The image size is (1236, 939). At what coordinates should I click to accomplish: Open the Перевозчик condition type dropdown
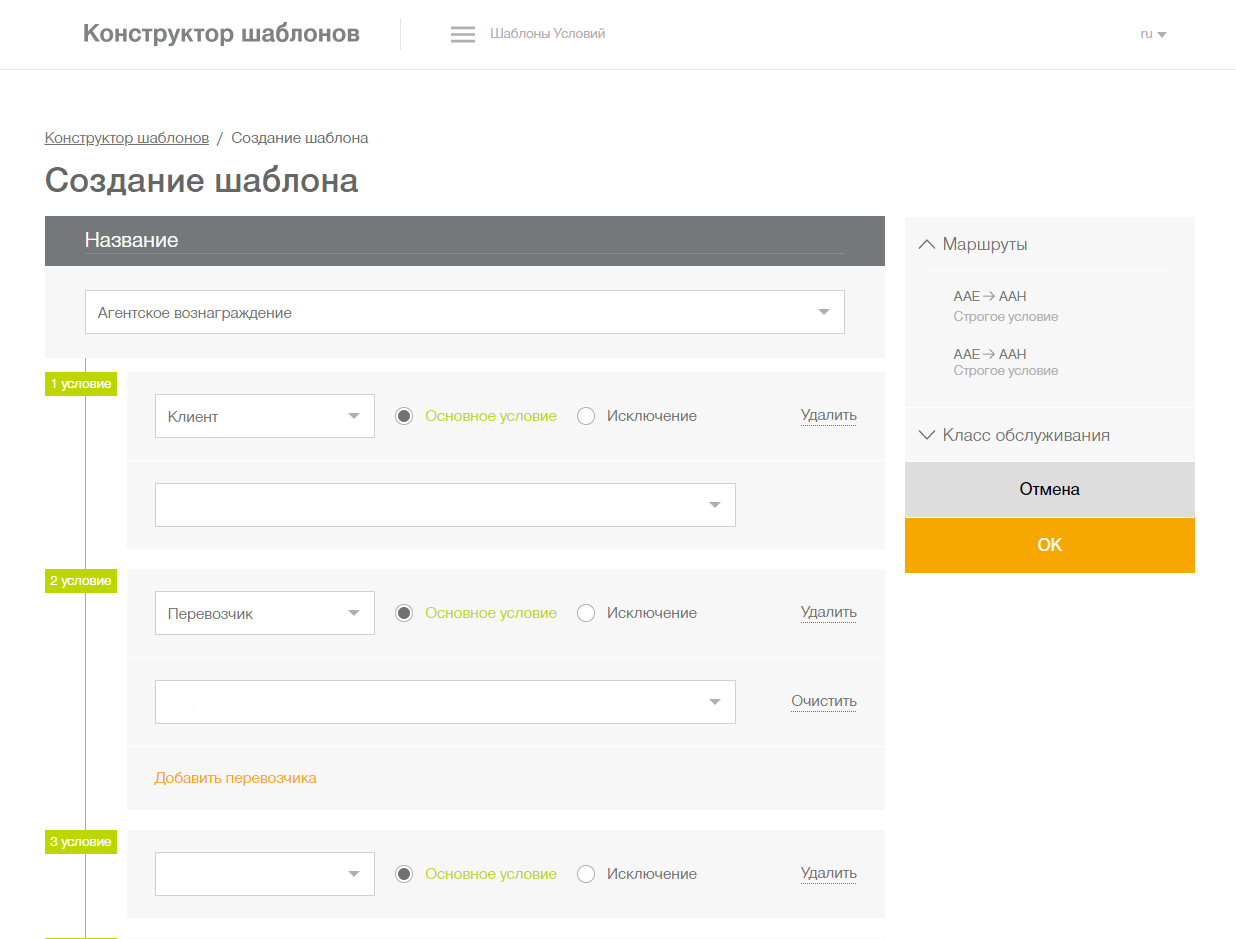(264, 613)
